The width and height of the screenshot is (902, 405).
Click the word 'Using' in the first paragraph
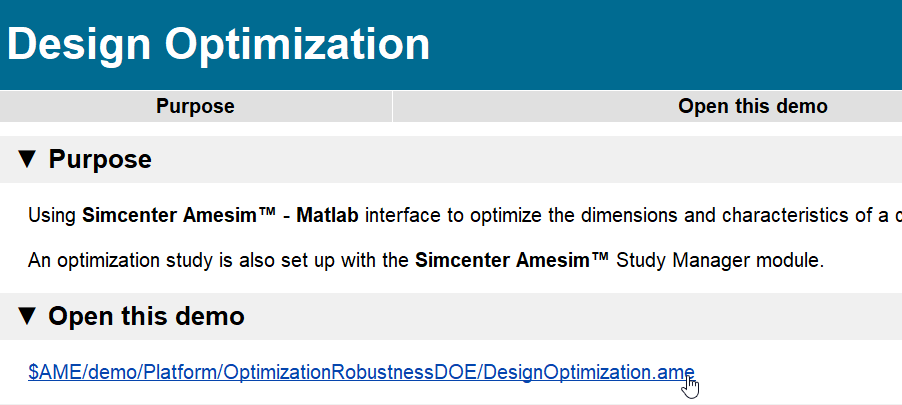[x=52, y=216]
